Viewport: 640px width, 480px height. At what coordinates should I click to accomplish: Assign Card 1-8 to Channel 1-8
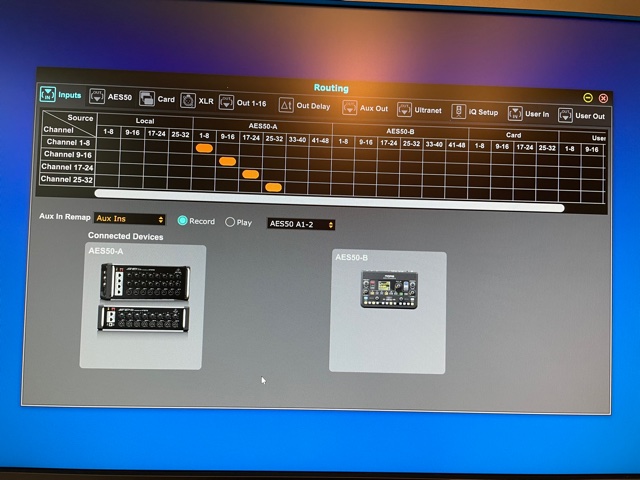[x=480, y=157]
